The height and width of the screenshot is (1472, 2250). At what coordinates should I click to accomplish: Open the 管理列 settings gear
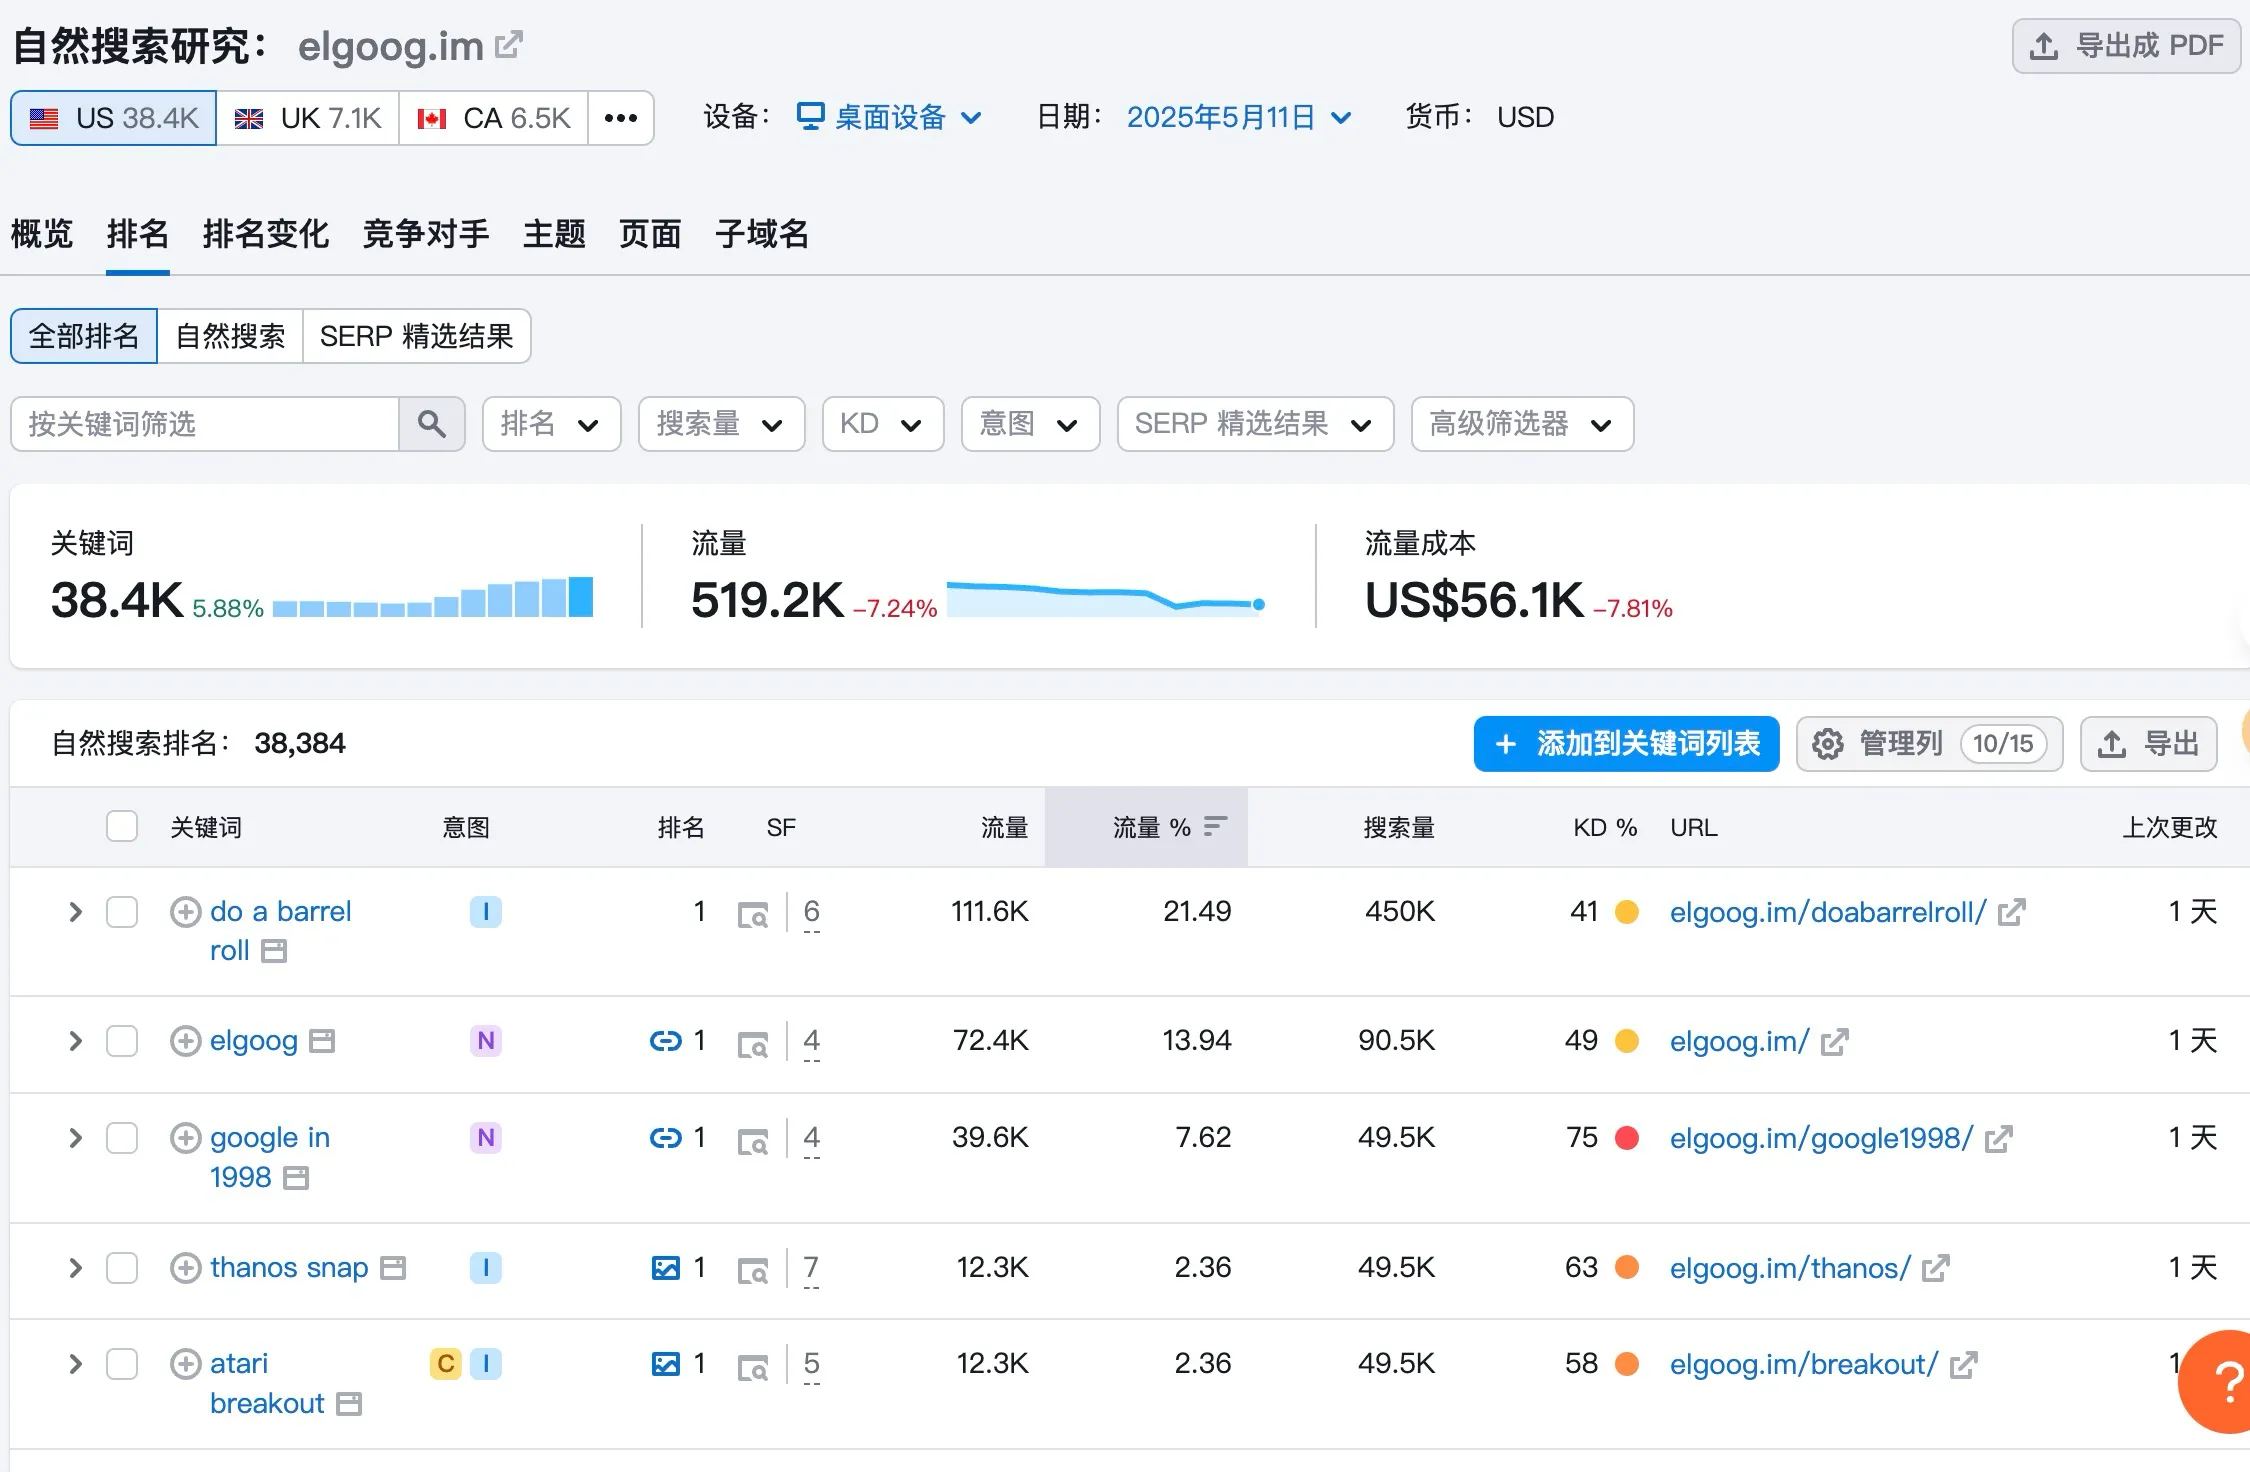[x=1828, y=744]
